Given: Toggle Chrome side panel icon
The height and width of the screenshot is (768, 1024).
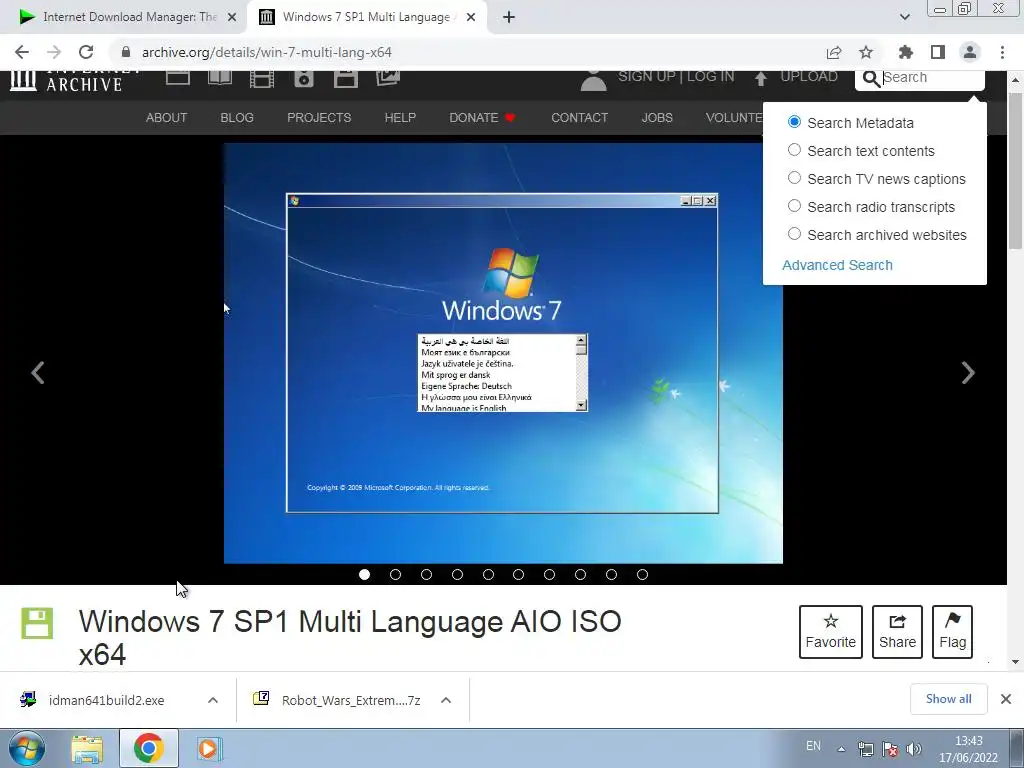Looking at the screenshot, I should point(938,52).
